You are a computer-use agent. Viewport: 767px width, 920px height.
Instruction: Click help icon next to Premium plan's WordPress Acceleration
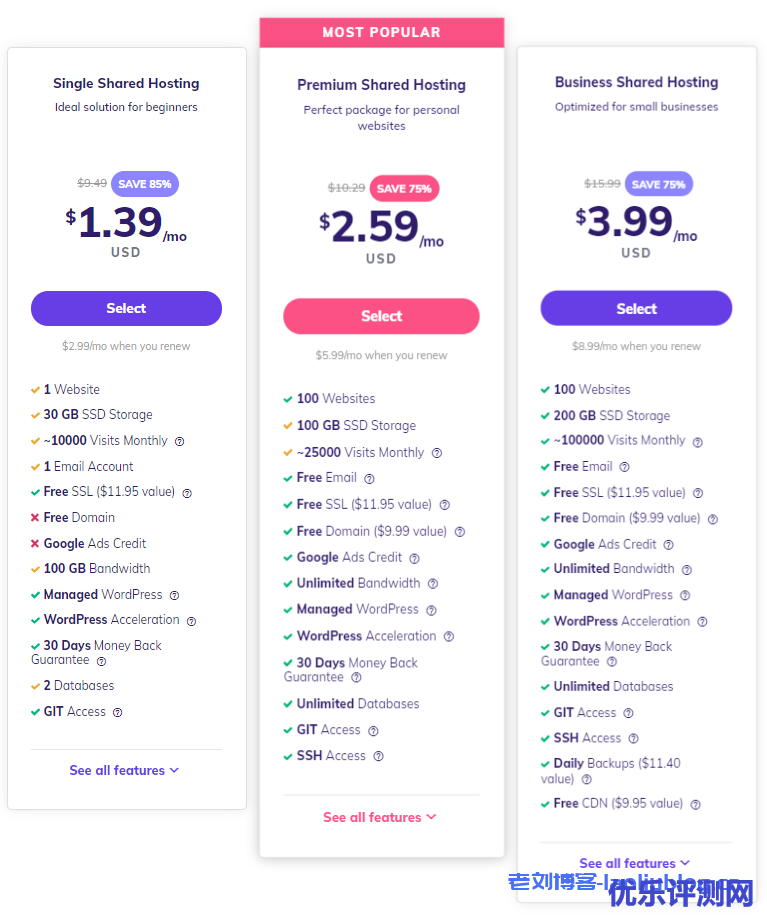click(449, 637)
